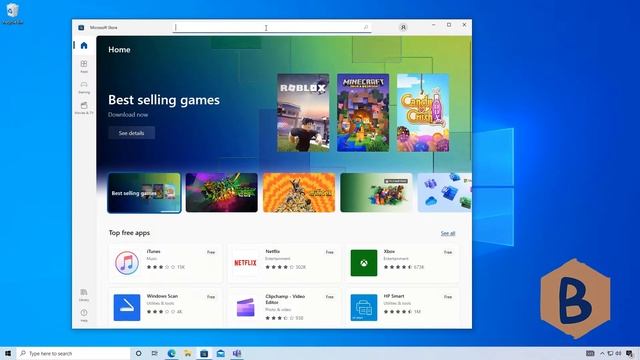Click the Free label on Windows Scan card

(x=211, y=297)
